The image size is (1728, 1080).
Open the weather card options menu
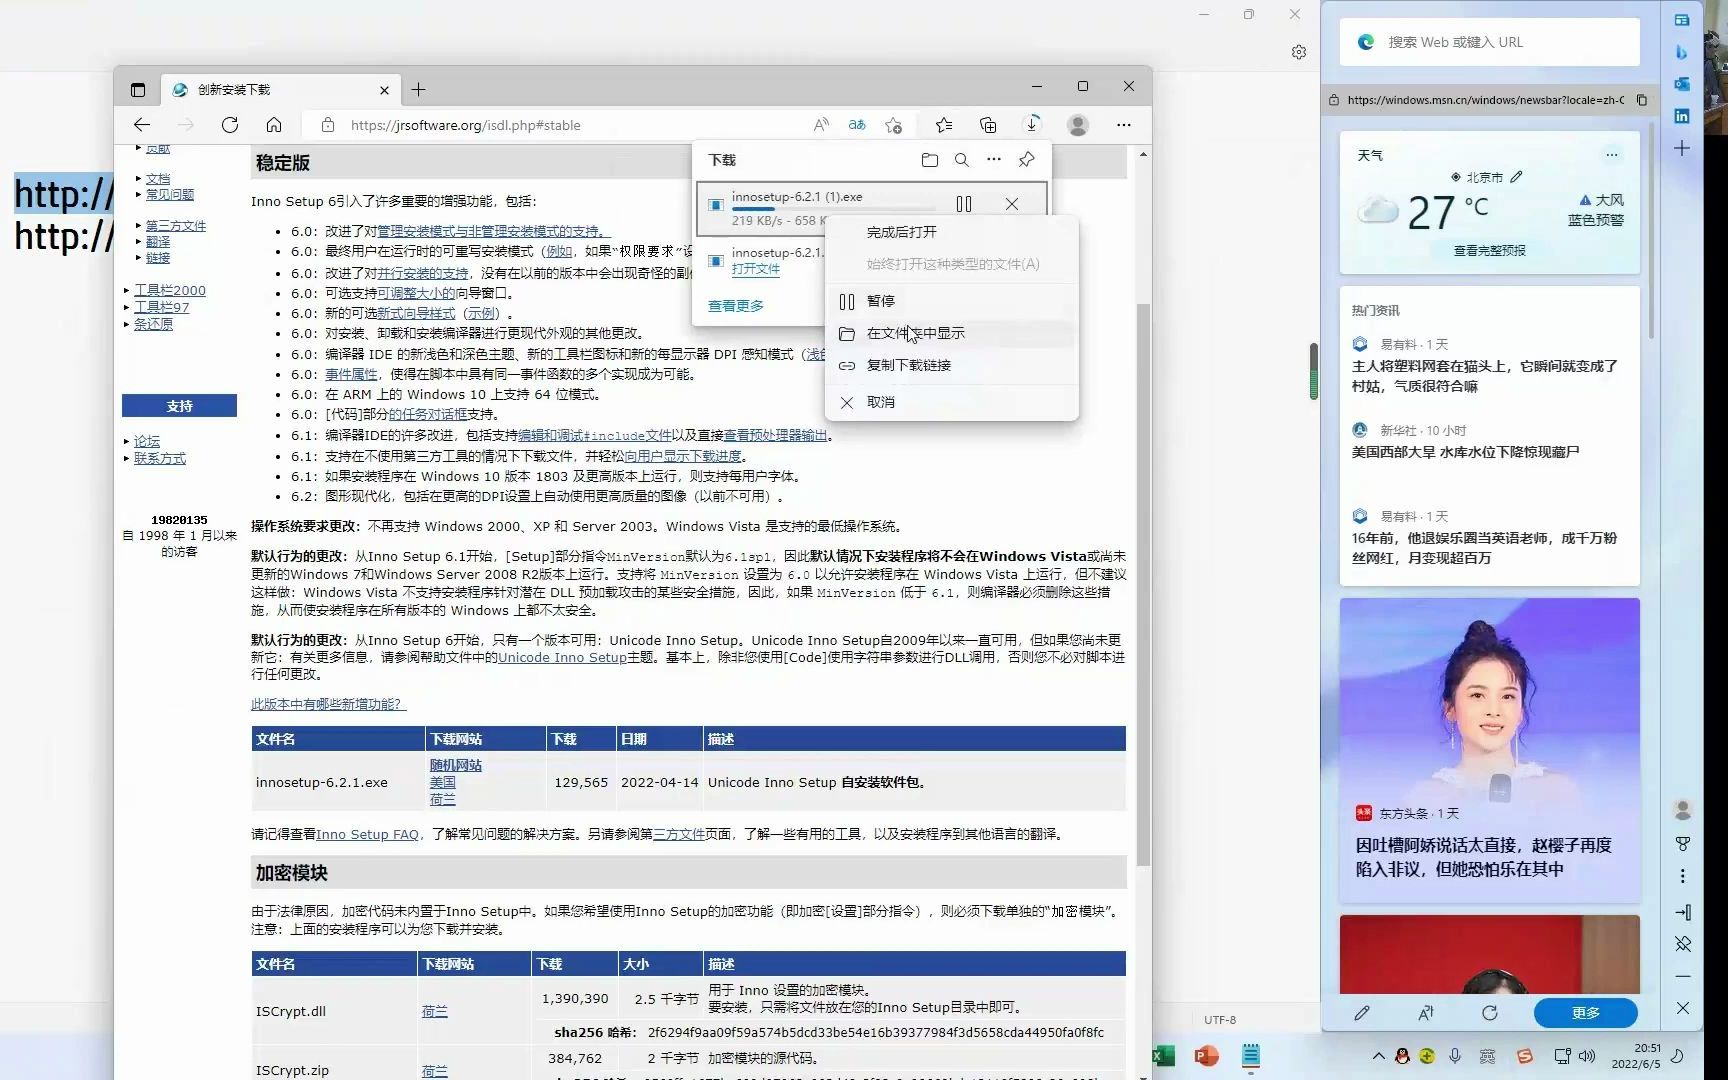pyautogui.click(x=1612, y=155)
